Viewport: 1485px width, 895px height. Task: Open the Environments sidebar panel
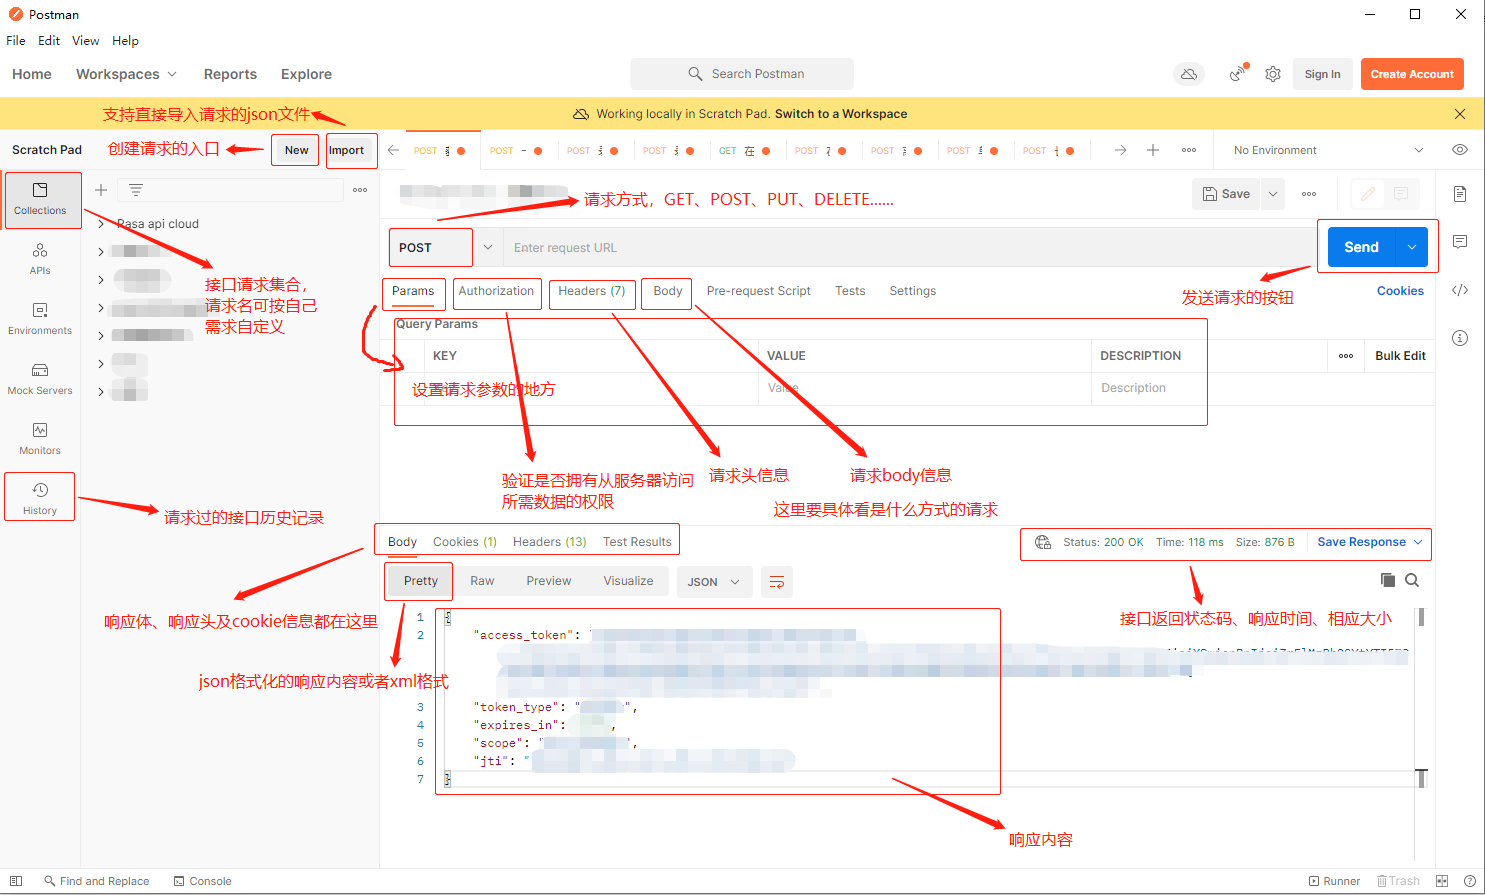coord(40,318)
